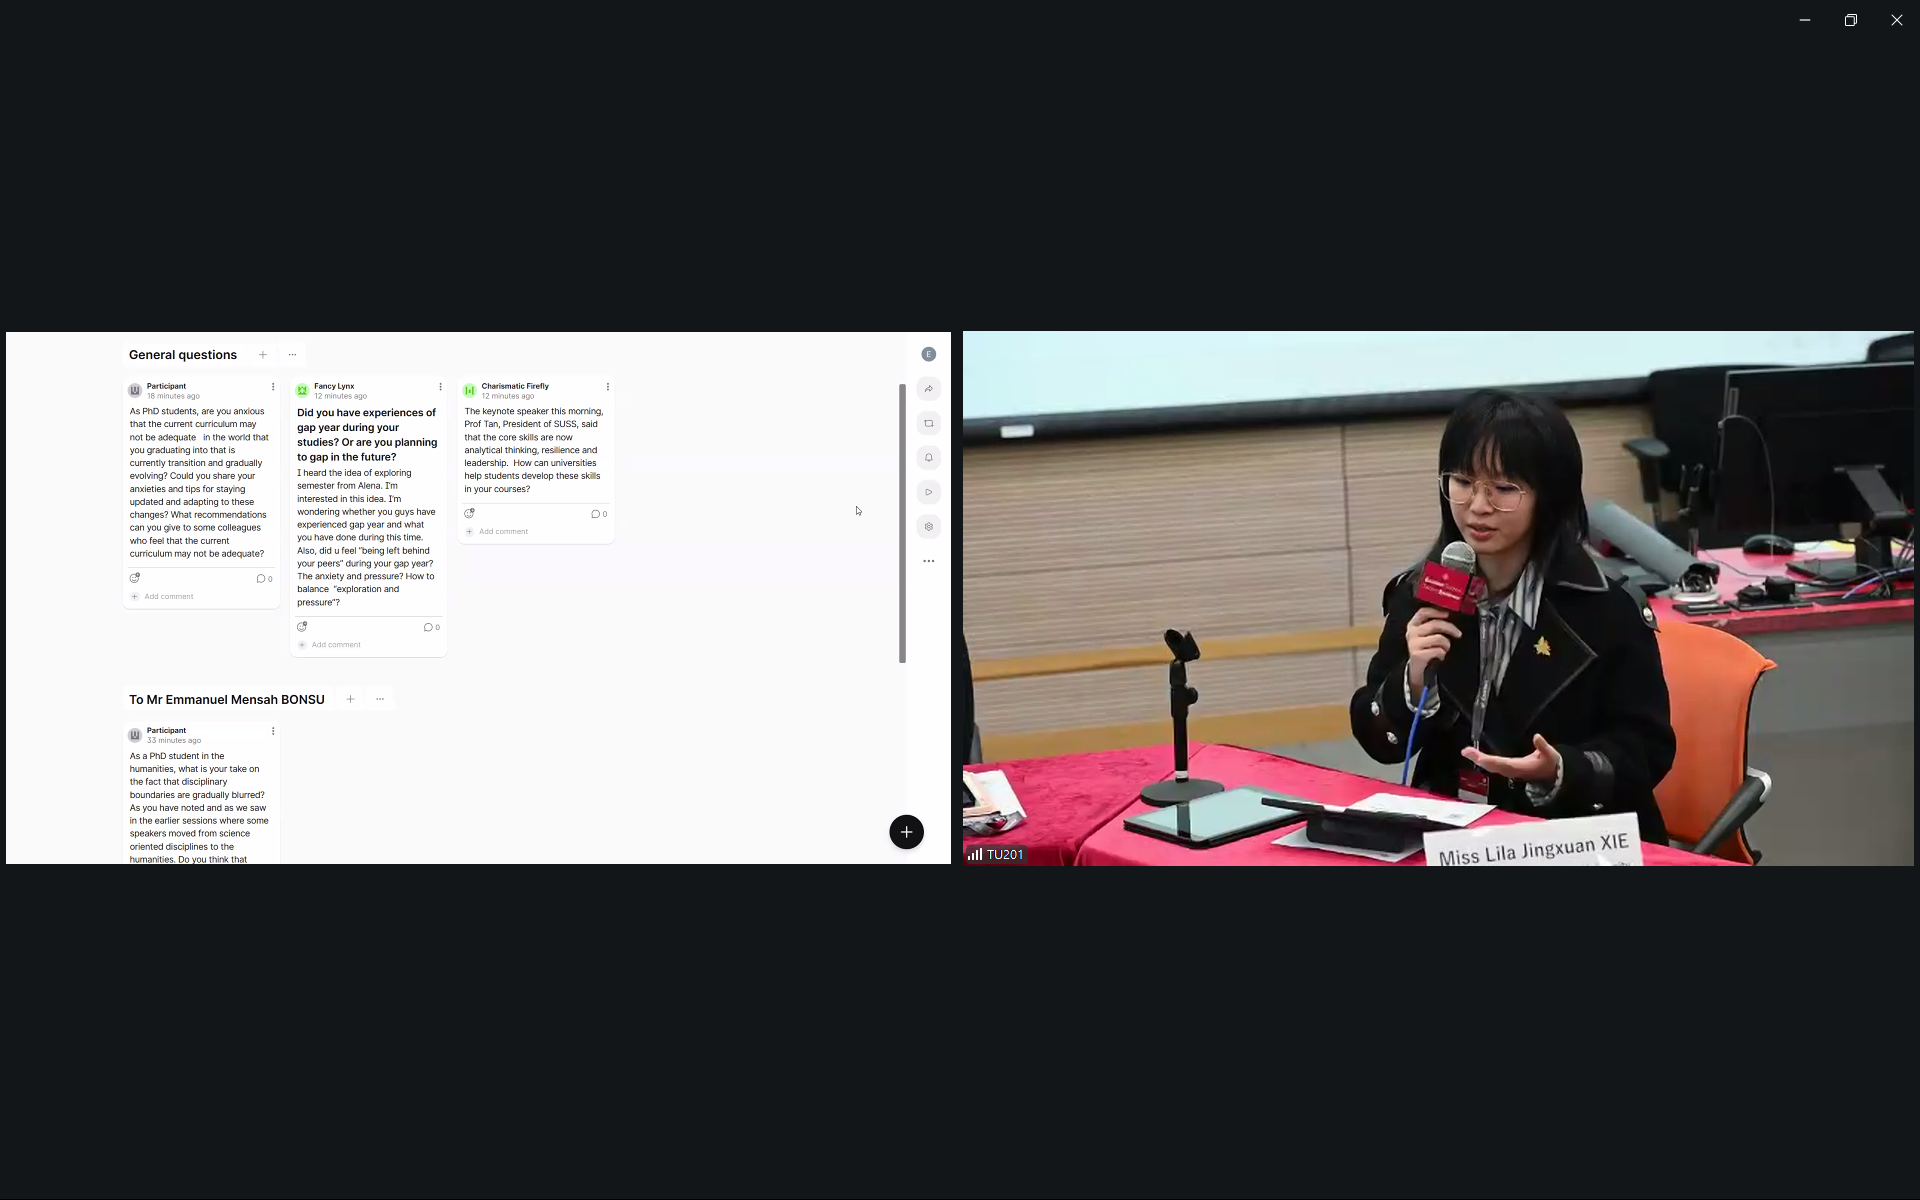Click the floating plus button to add a post
Screen dimensions: 1920x1200
(906, 831)
